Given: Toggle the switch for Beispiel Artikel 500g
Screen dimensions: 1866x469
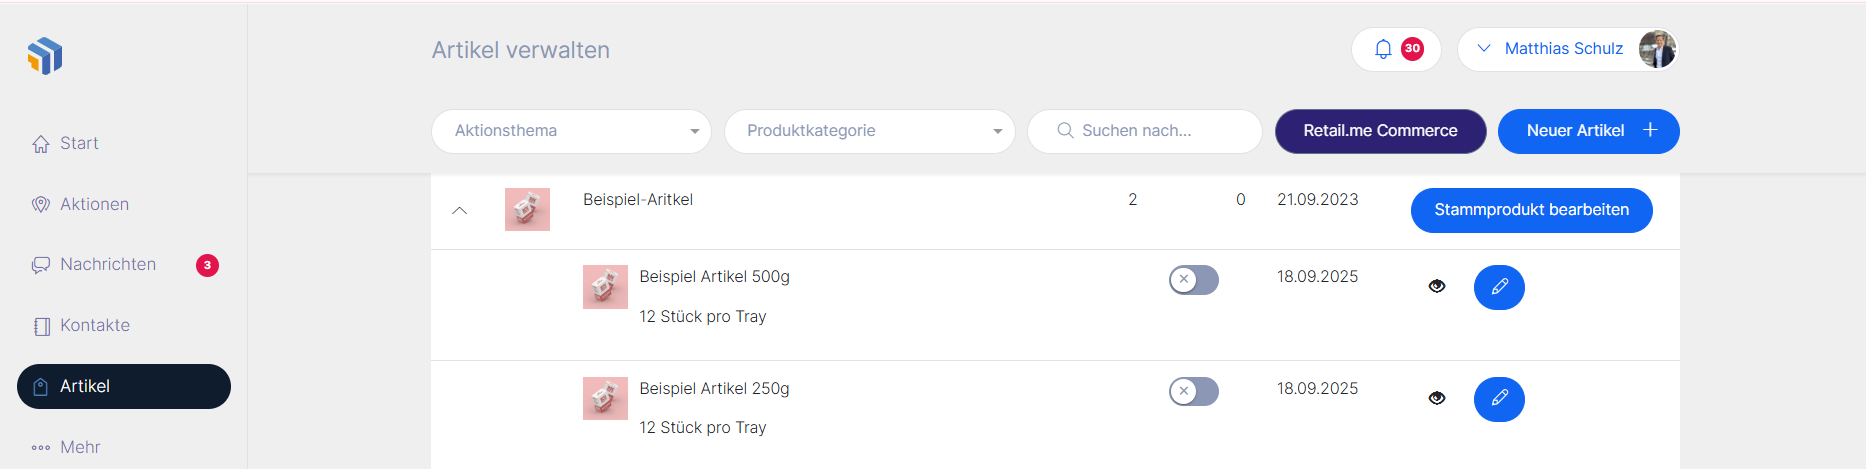Looking at the screenshot, I should 1193,280.
